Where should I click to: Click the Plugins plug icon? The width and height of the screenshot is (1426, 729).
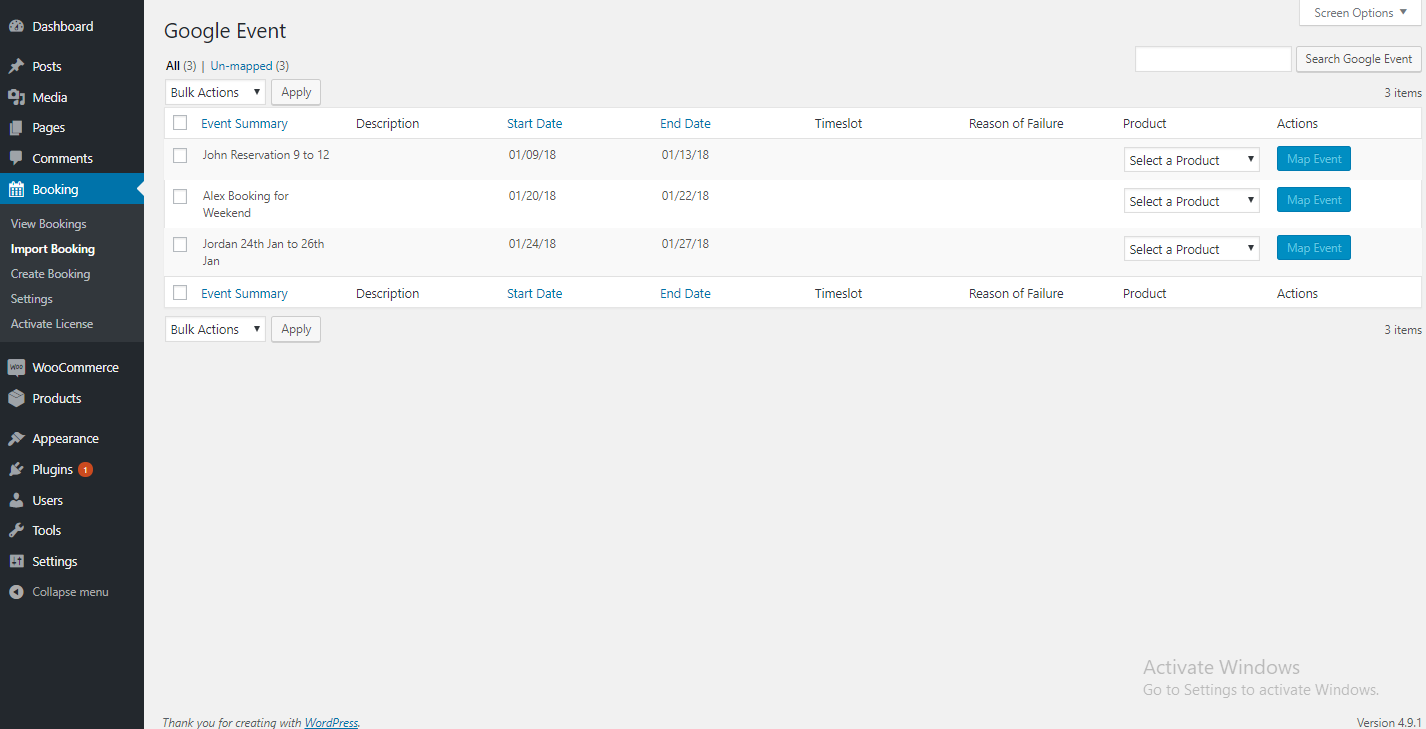coord(18,469)
